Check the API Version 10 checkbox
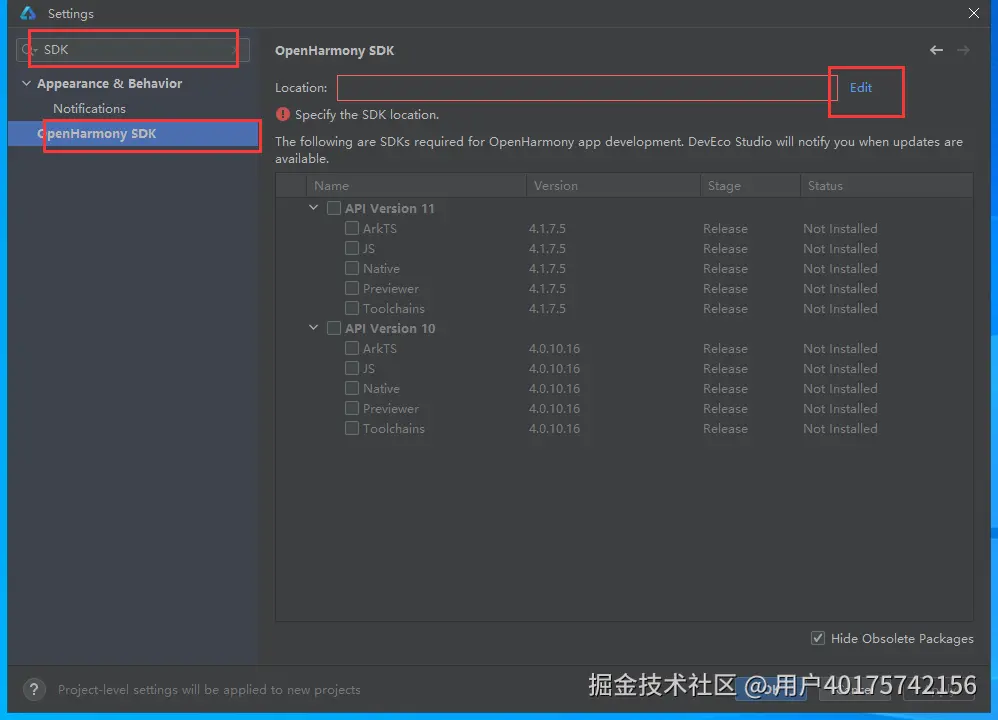Viewport: 998px width, 720px height. [x=334, y=328]
